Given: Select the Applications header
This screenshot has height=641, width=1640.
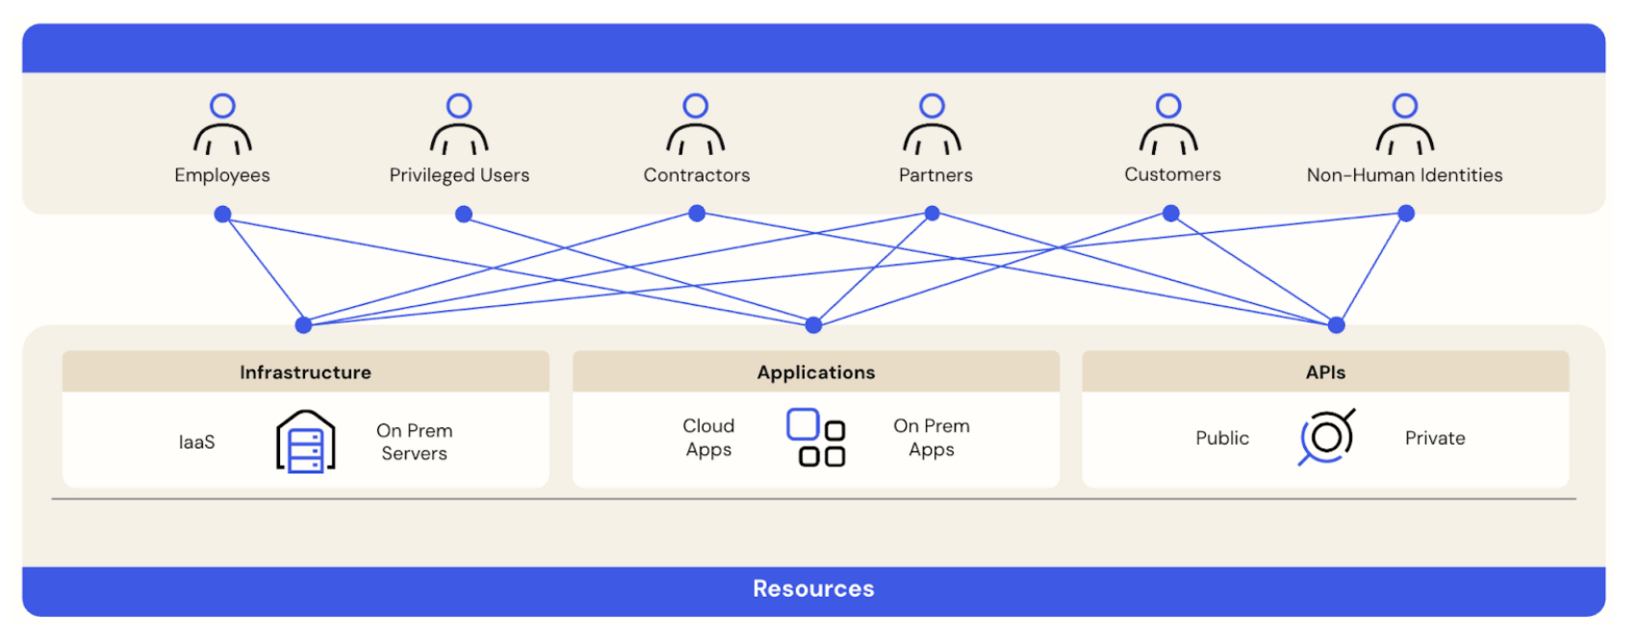Looking at the screenshot, I should 816,372.
